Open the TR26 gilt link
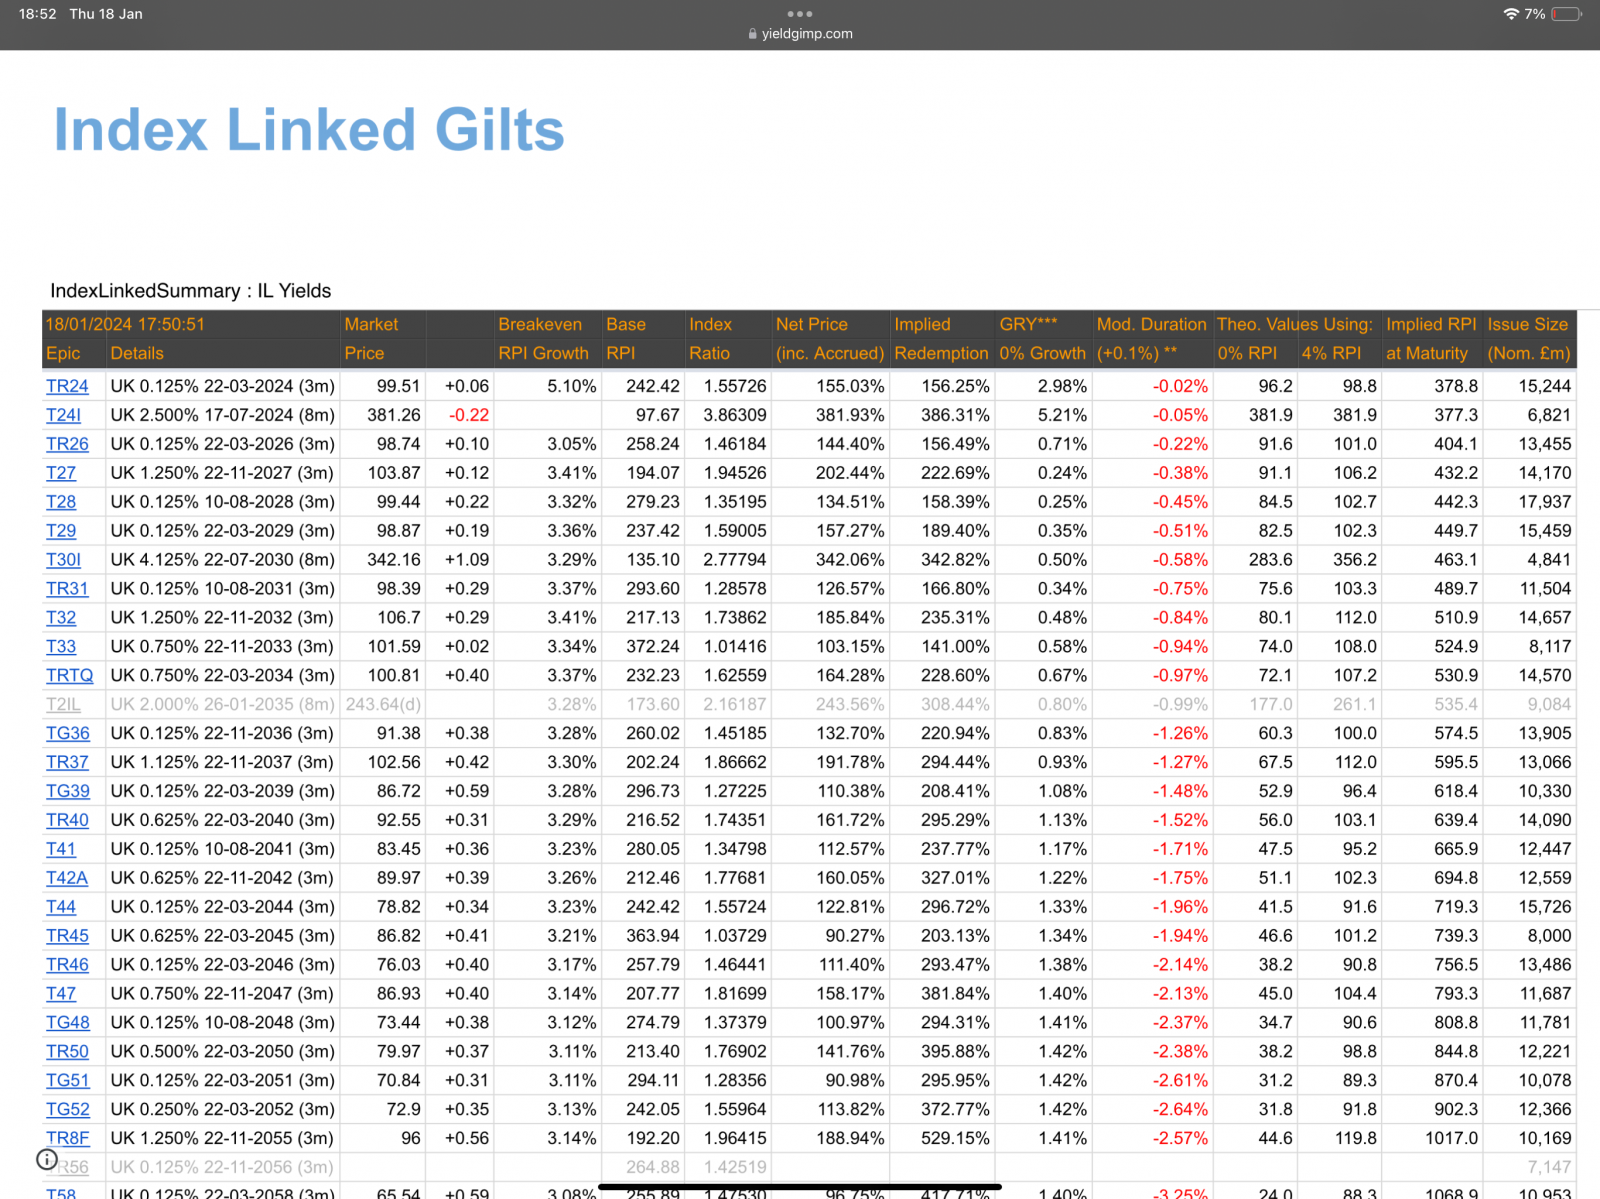Screen dimensions: 1600x1199 tap(67, 444)
